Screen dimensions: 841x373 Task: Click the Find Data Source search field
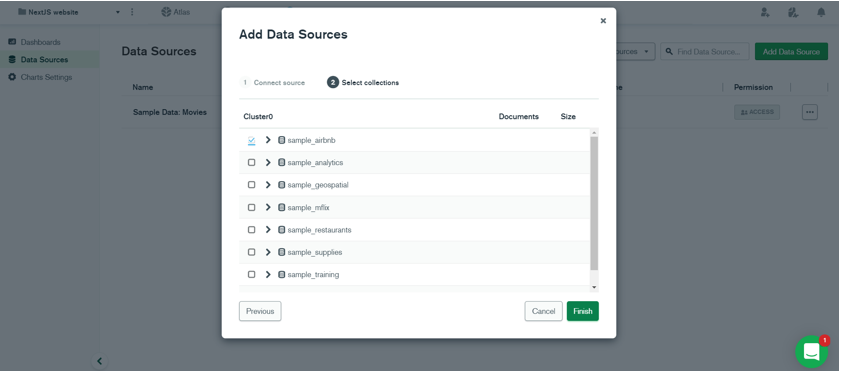705,52
